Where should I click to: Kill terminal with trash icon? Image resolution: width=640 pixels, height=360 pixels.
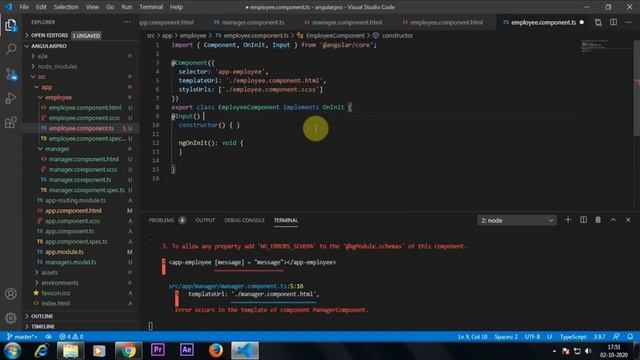click(x=598, y=220)
